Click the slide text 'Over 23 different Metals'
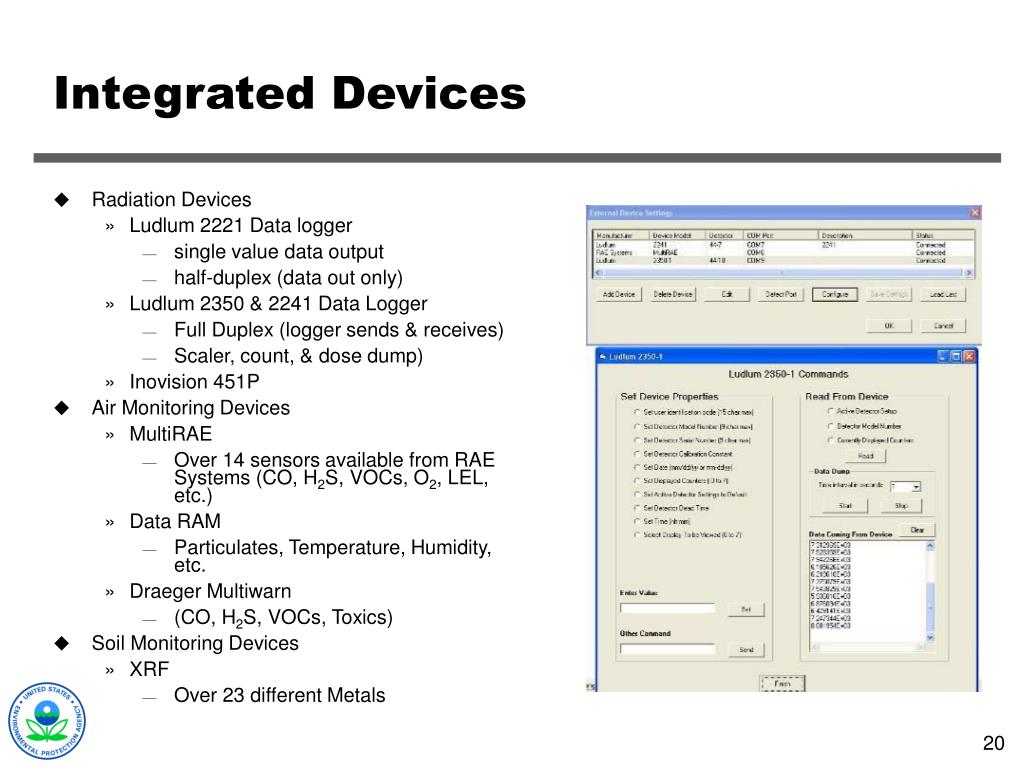The height and width of the screenshot is (768, 1024). click(280, 696)
